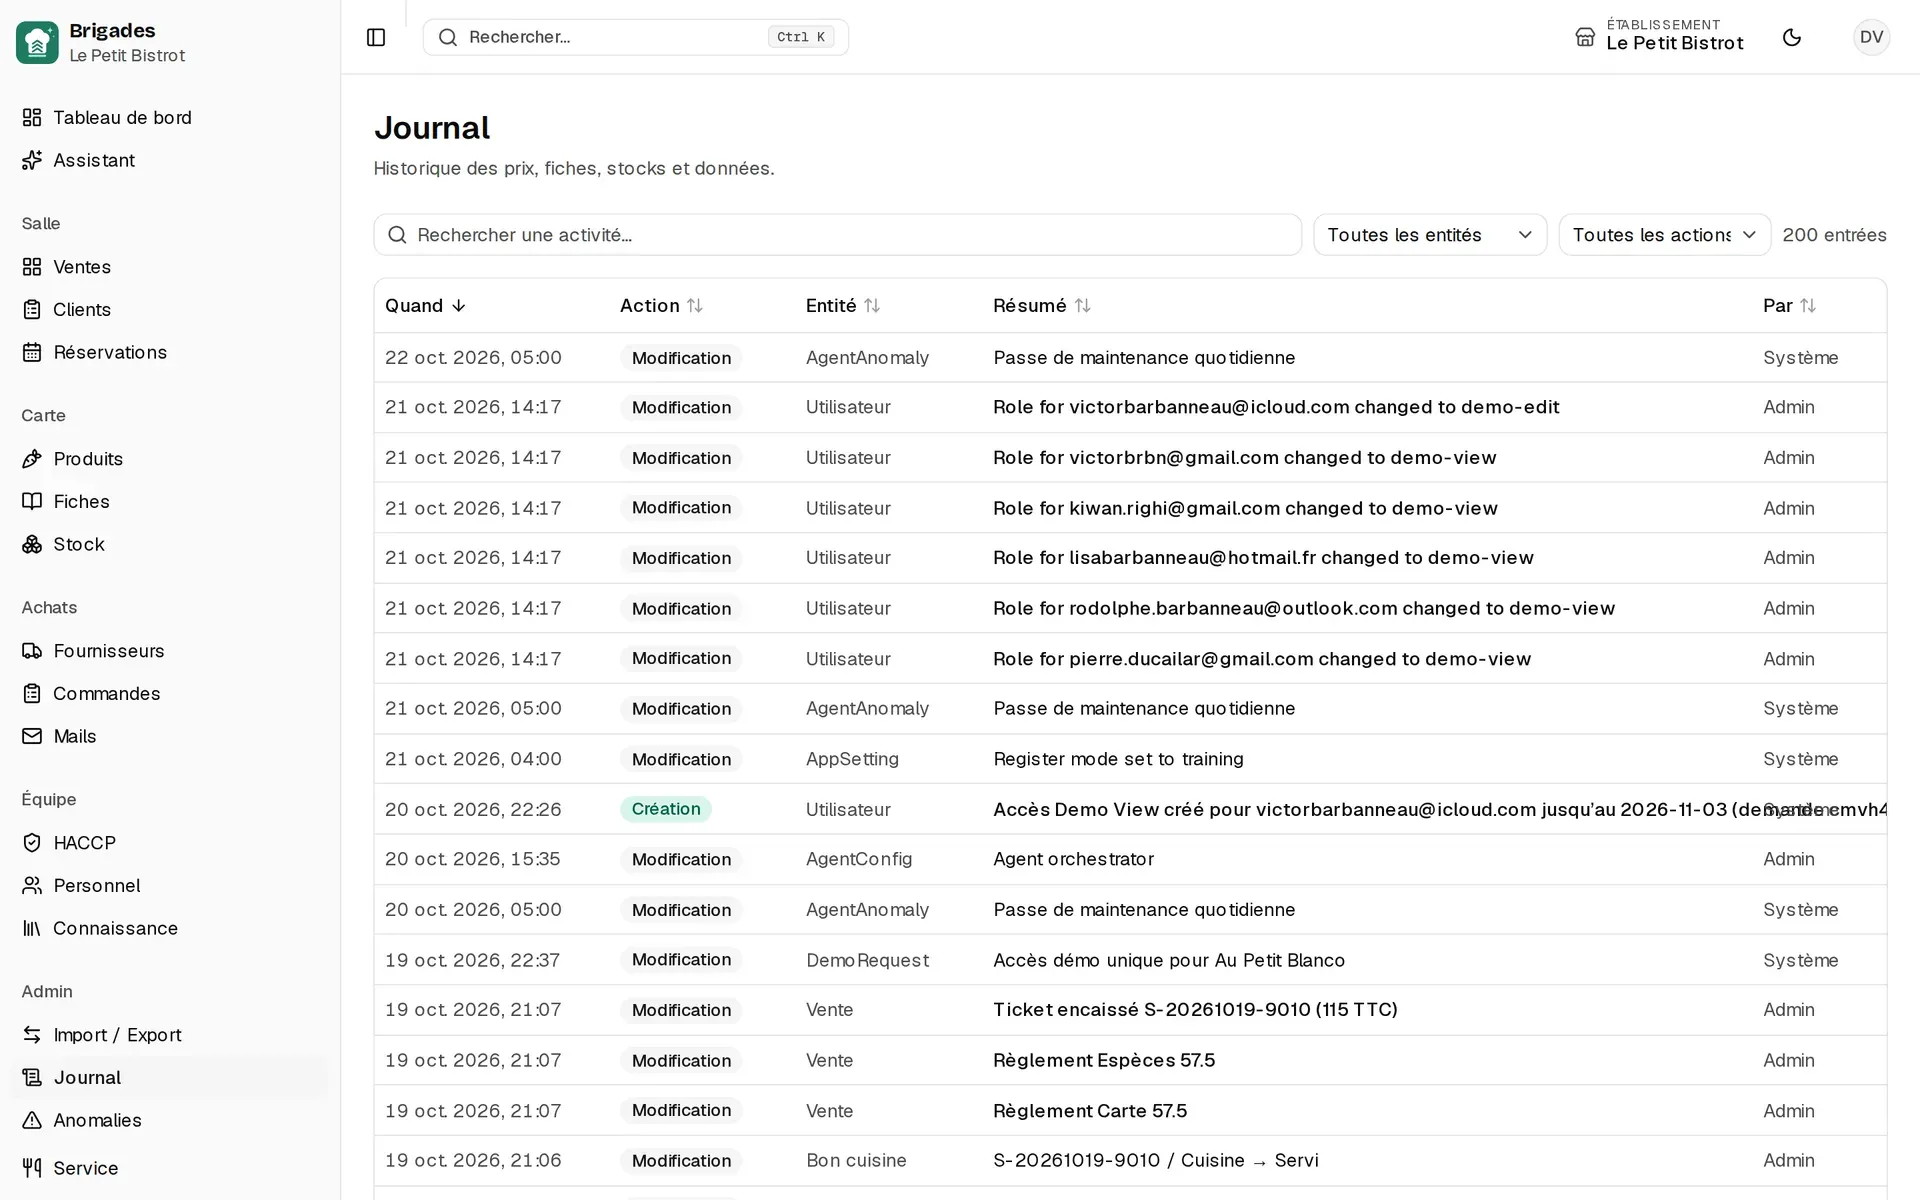The width and height of the screenshot is (1920, 1200).
Task: Sort by the Résumé column
Action: 1042,306
